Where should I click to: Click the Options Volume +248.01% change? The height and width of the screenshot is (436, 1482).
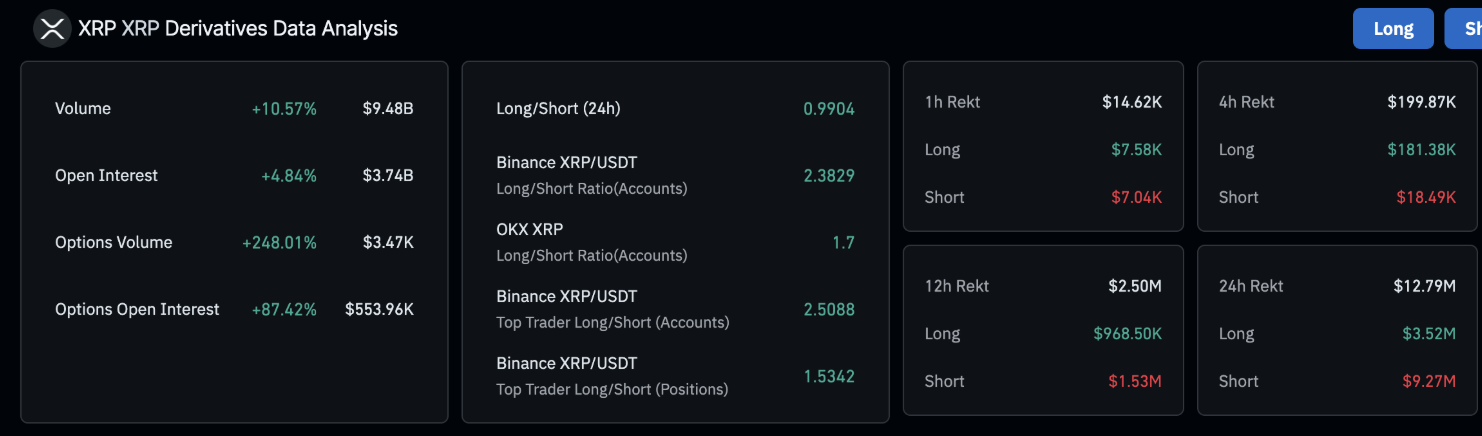pos(279,242)
